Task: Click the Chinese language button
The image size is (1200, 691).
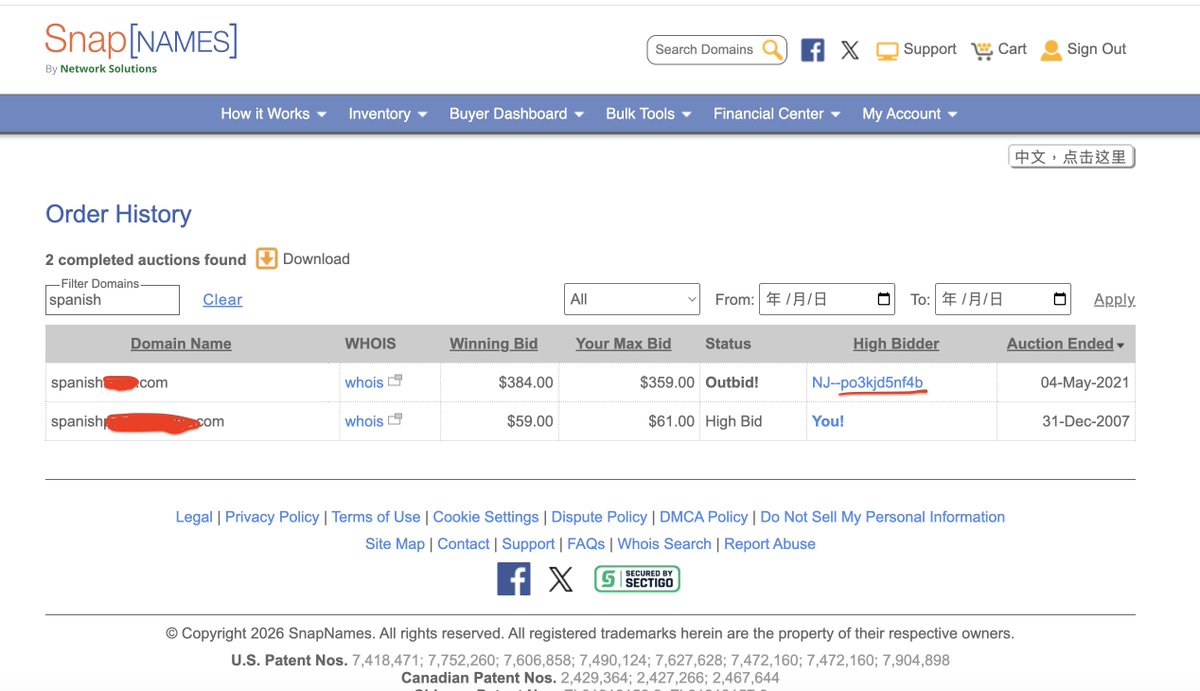Action: [1071, 157]
